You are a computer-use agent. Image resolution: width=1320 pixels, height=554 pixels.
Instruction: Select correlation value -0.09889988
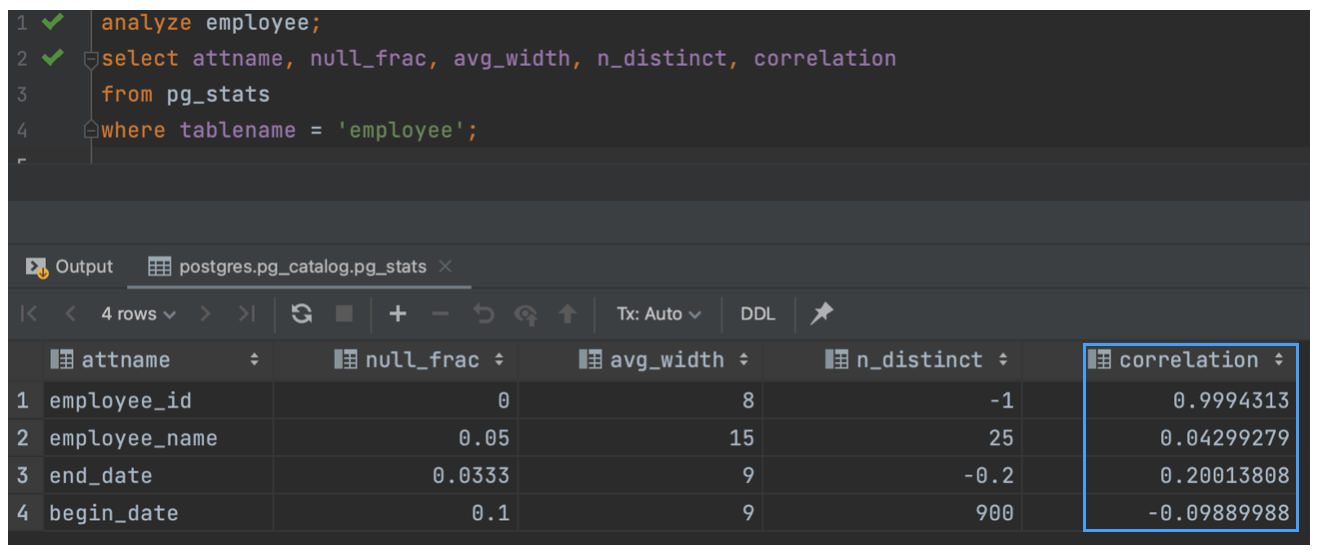[x=1218, y=513]
